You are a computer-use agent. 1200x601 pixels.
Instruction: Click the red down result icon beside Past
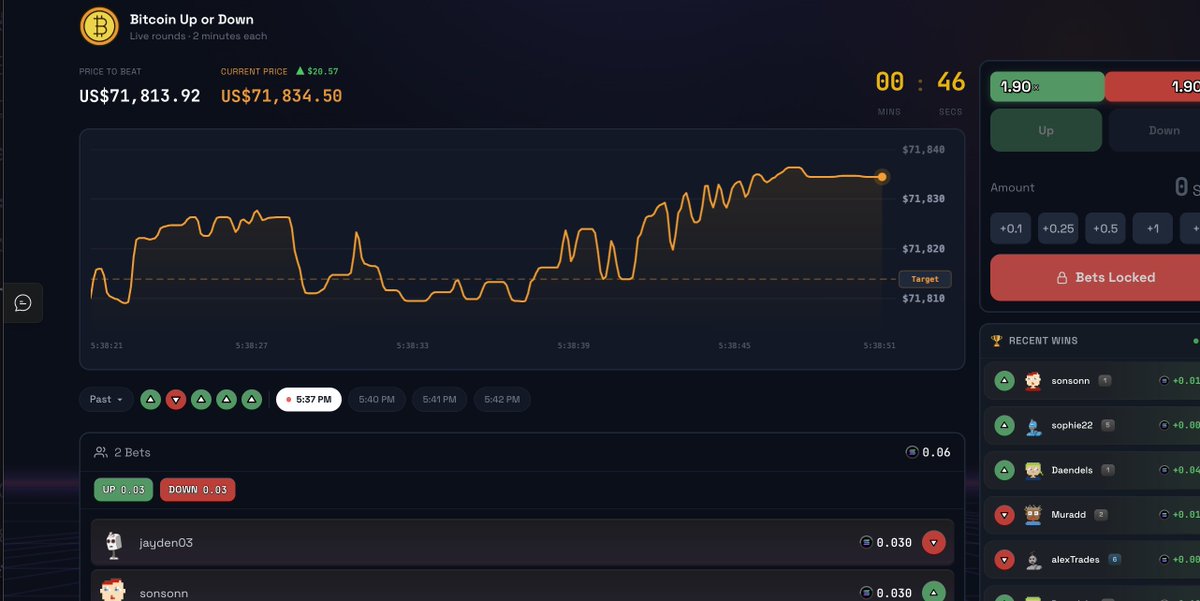pyautogui.click(x=176, y=400)
